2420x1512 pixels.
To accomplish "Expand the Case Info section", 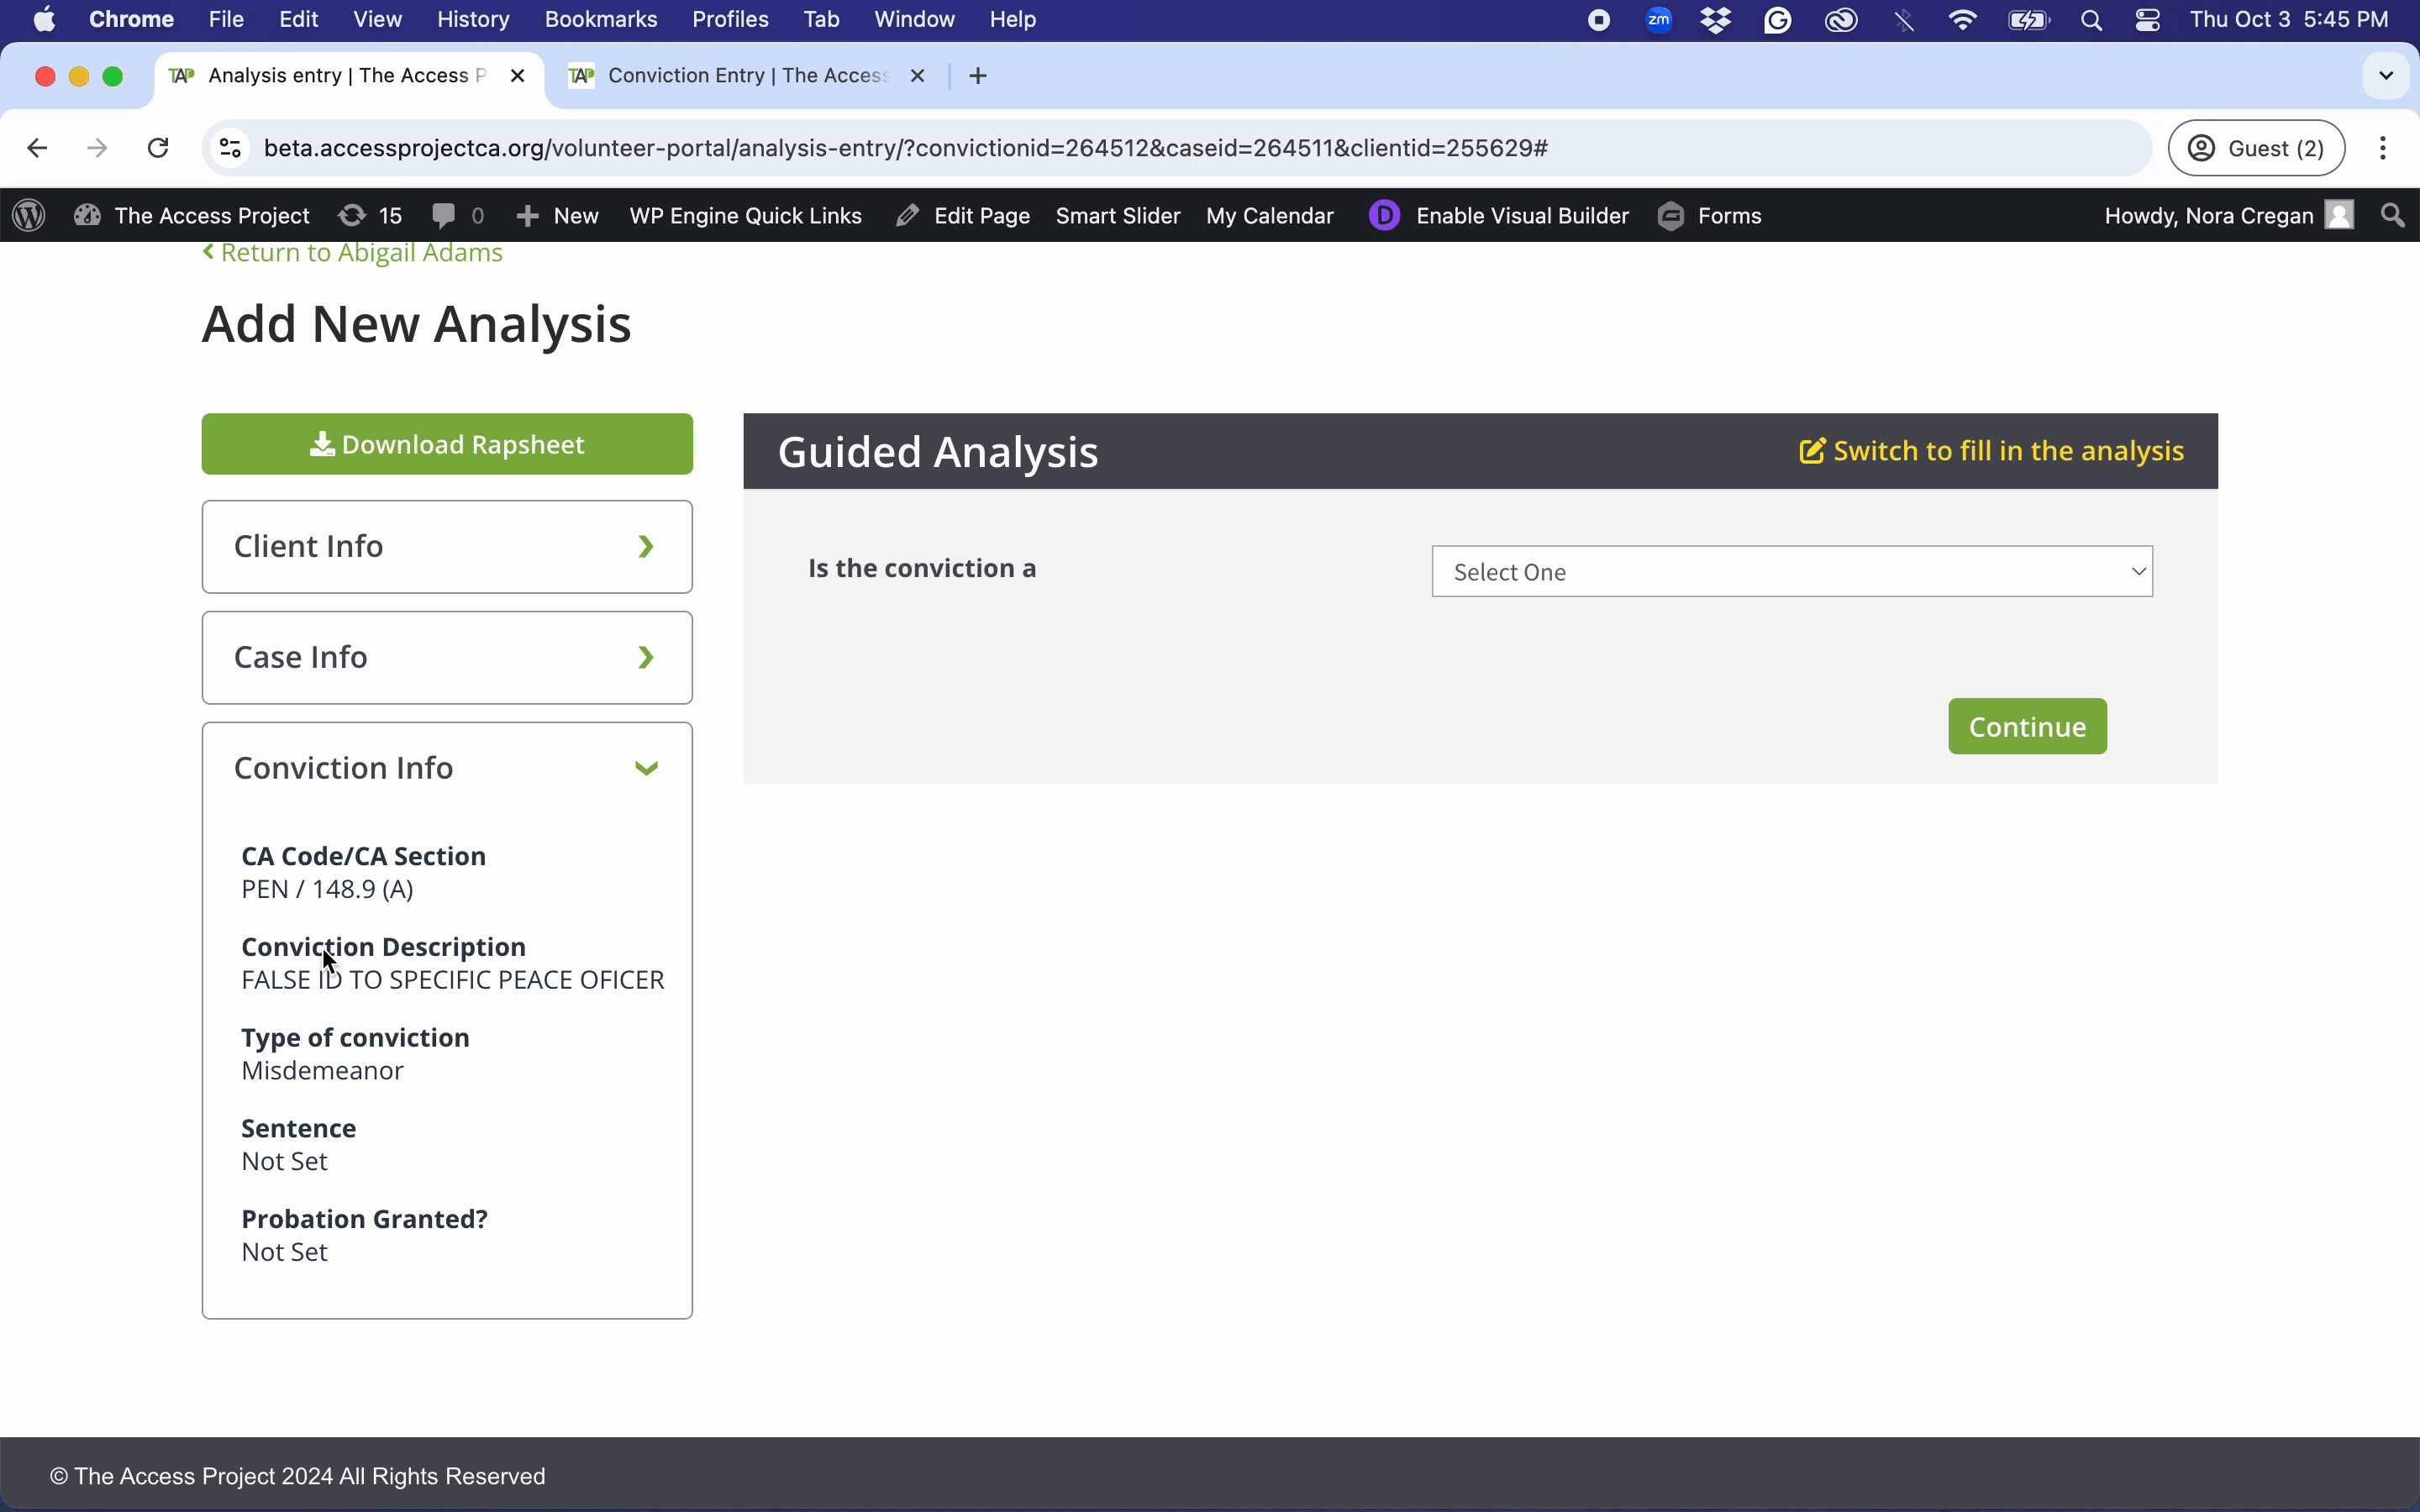I will (x=447, y=657).
